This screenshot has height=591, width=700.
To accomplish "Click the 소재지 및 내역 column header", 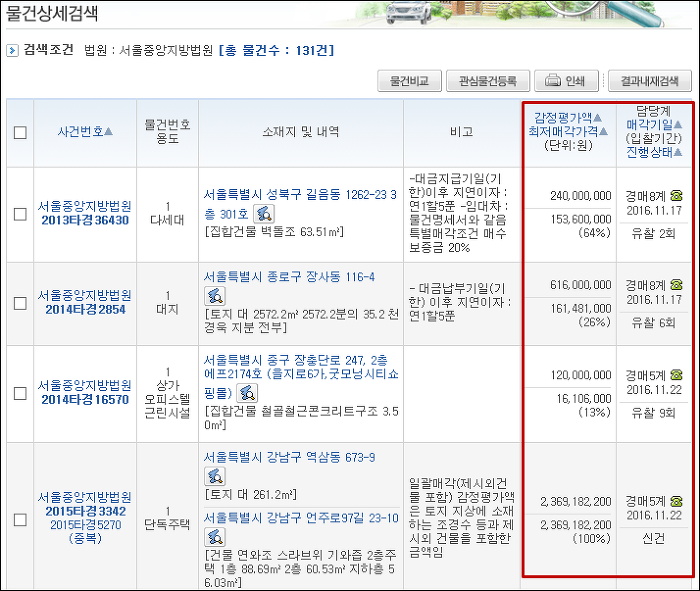I will click(301, 132).
